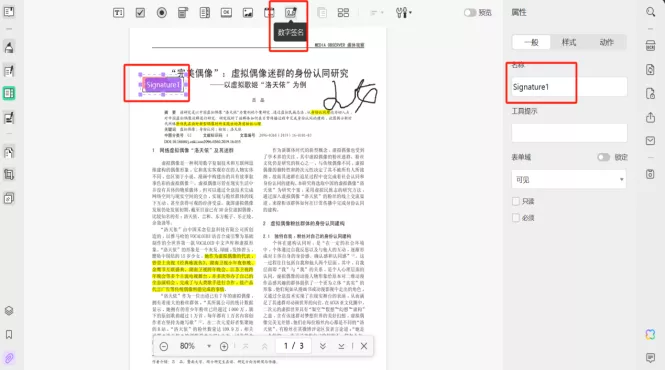Check the 只读 read-only checkbox

(516, 201)
